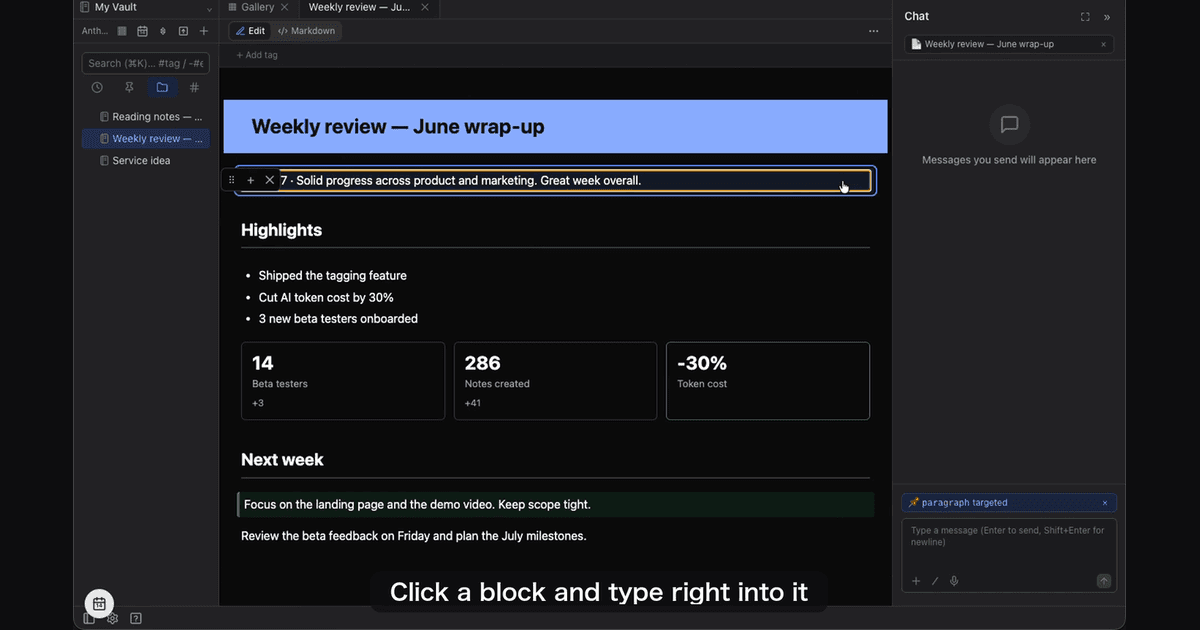1200x630 pixels.
Task: Click the Weekly review context chip in Chat
Action: tap(1008, 44)
